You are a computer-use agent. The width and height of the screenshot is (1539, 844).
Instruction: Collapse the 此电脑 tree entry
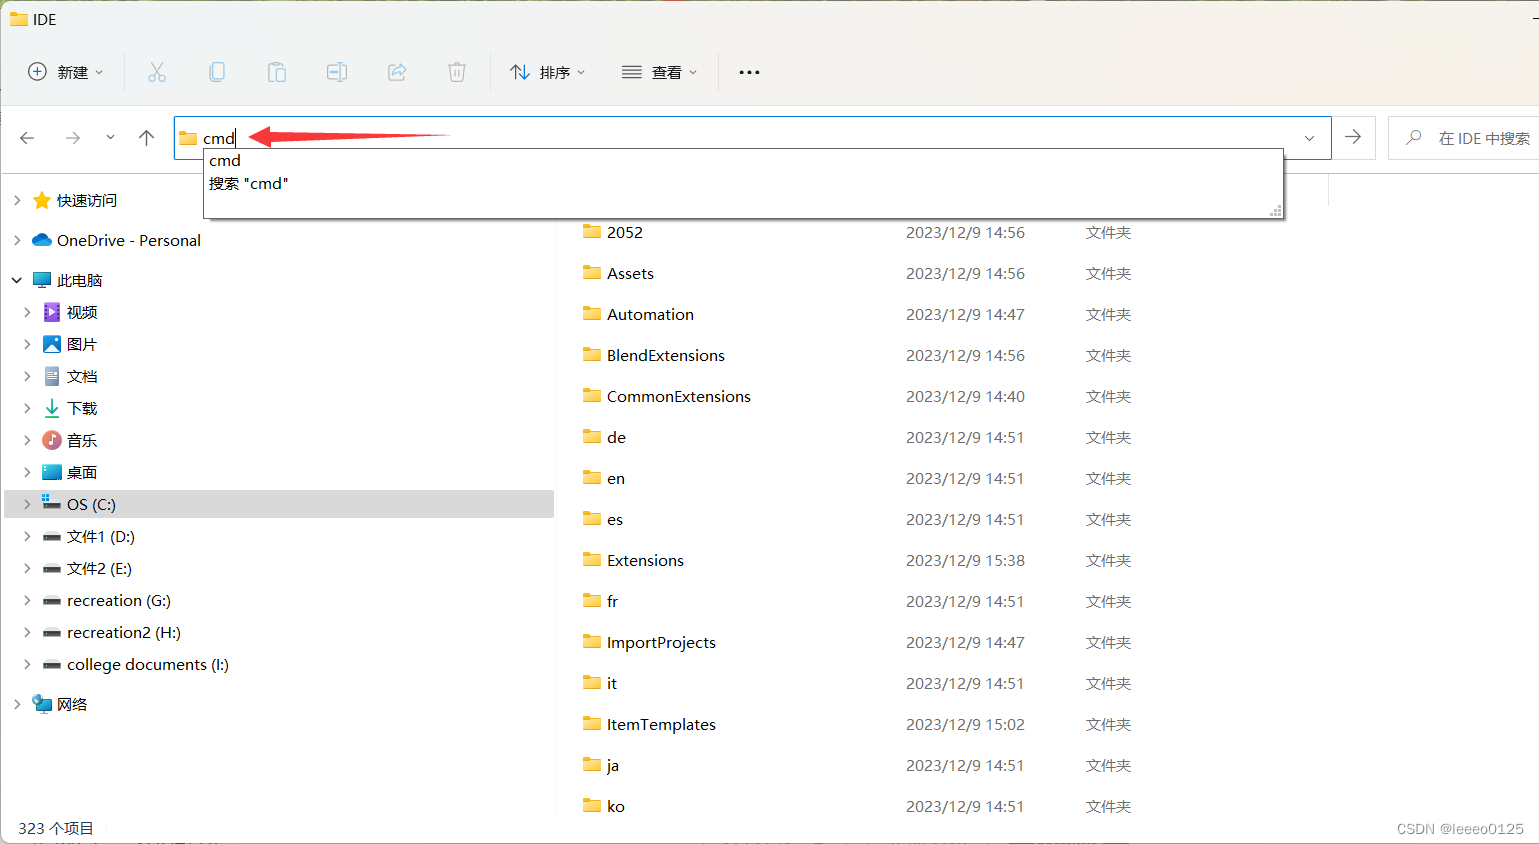tap(16, 280)
